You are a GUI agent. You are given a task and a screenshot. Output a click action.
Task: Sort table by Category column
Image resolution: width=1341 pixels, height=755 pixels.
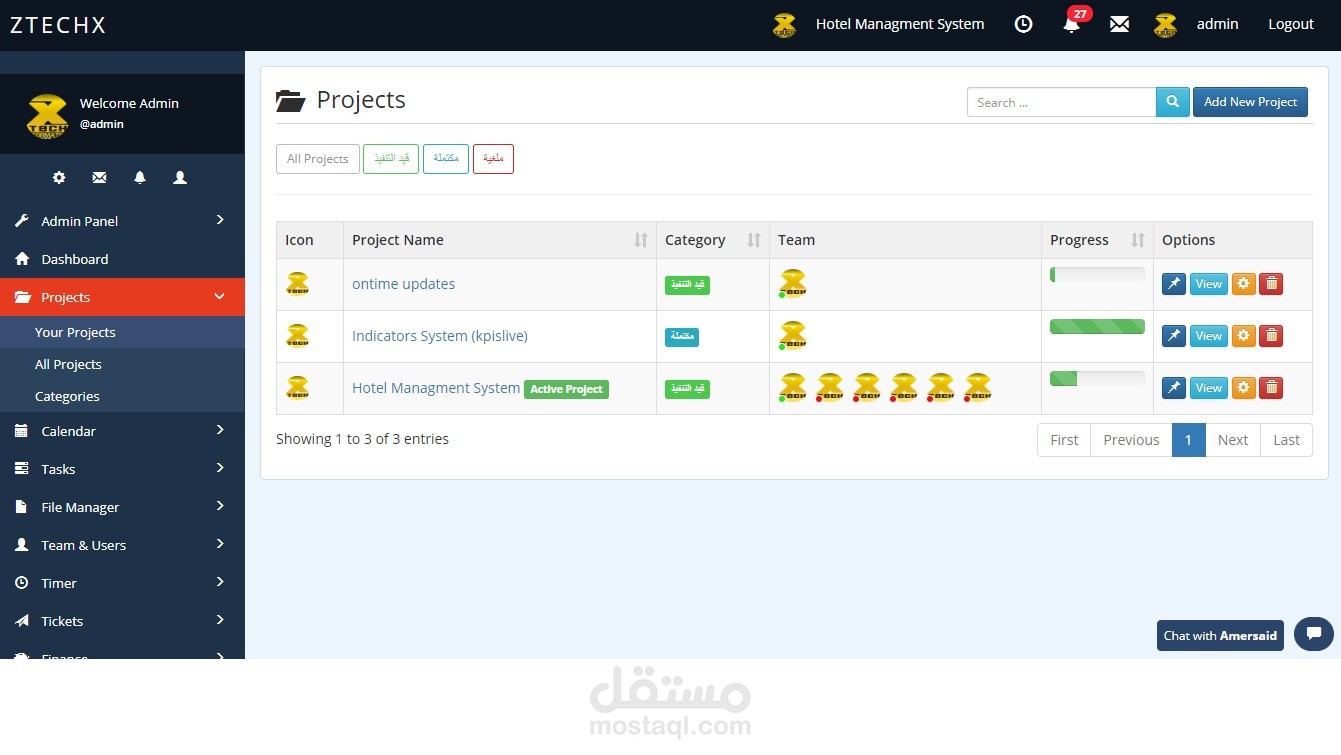tap(713, 240)
